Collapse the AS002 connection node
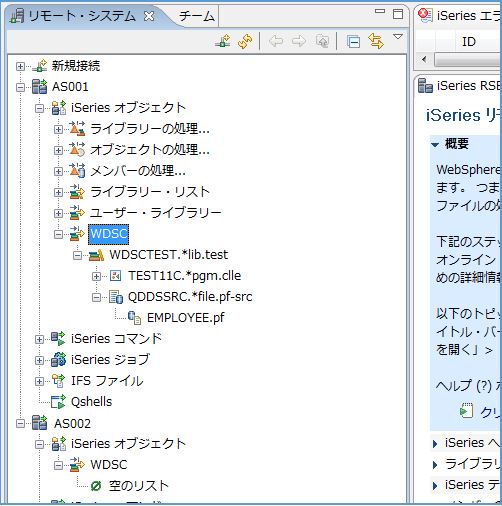Viewport: 502px width, 506px height. pyautogui.click(x=20, y=424)
